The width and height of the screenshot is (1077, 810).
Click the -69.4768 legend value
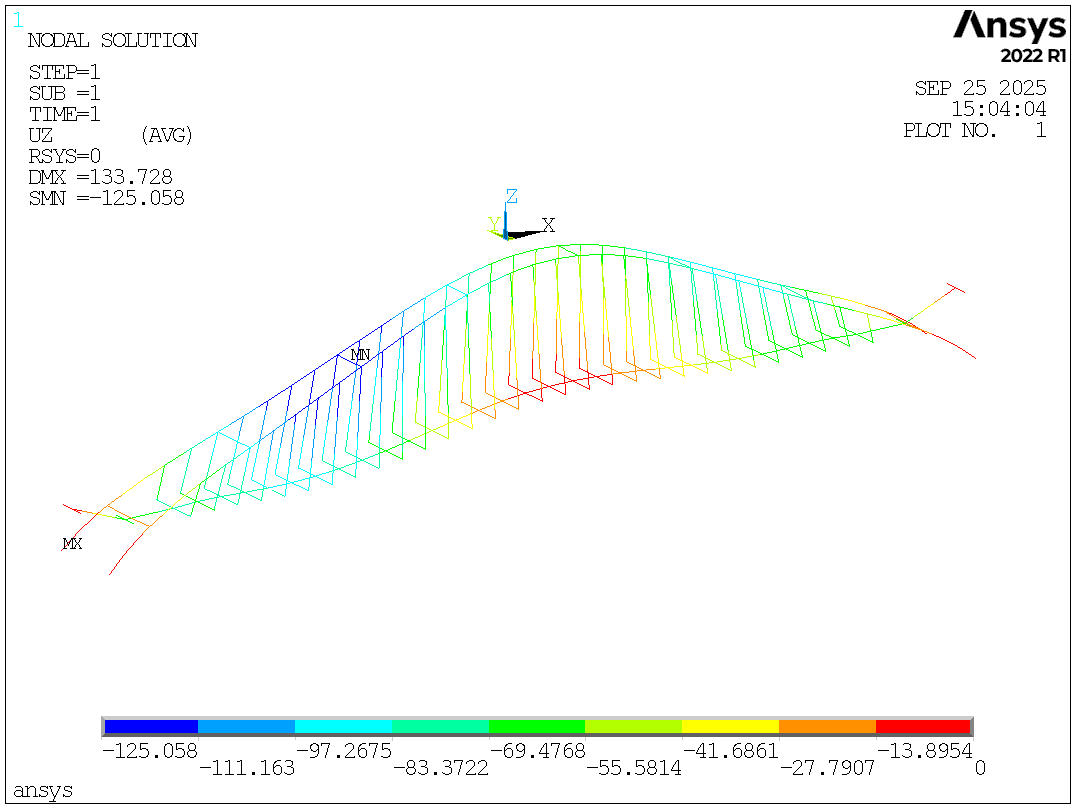pos(537,751)
